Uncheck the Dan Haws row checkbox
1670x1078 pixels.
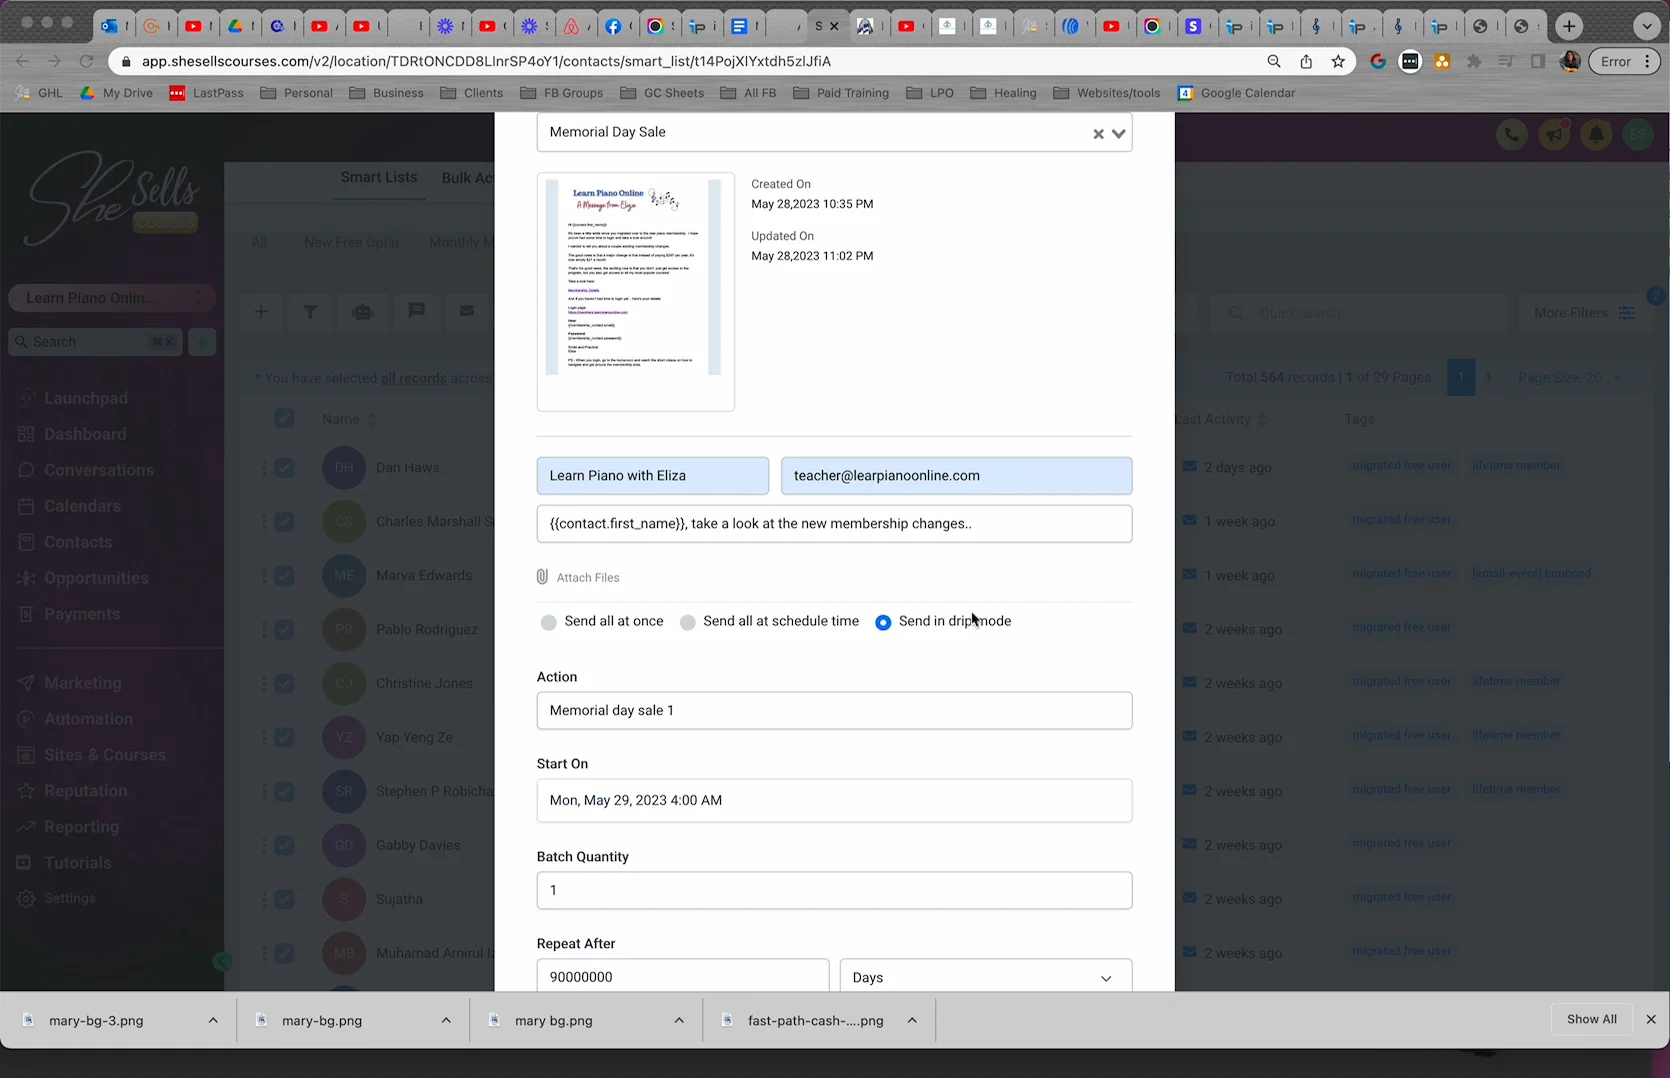pos(284,467)
